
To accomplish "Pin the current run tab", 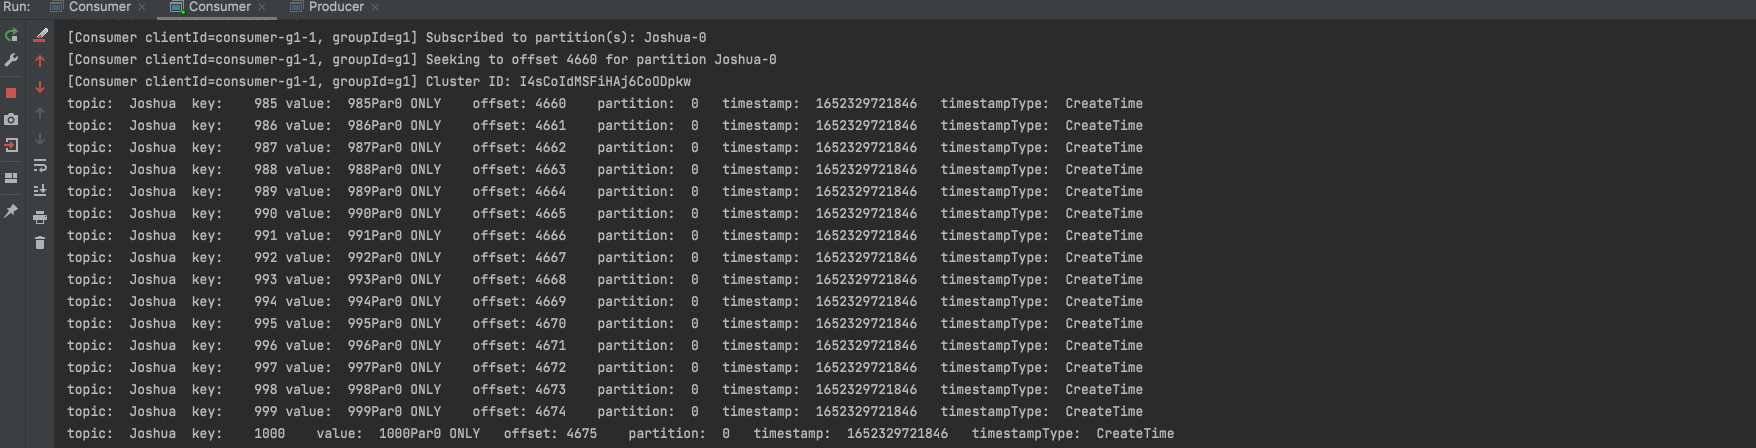I will pyautogui.click(x=11, y=211).
